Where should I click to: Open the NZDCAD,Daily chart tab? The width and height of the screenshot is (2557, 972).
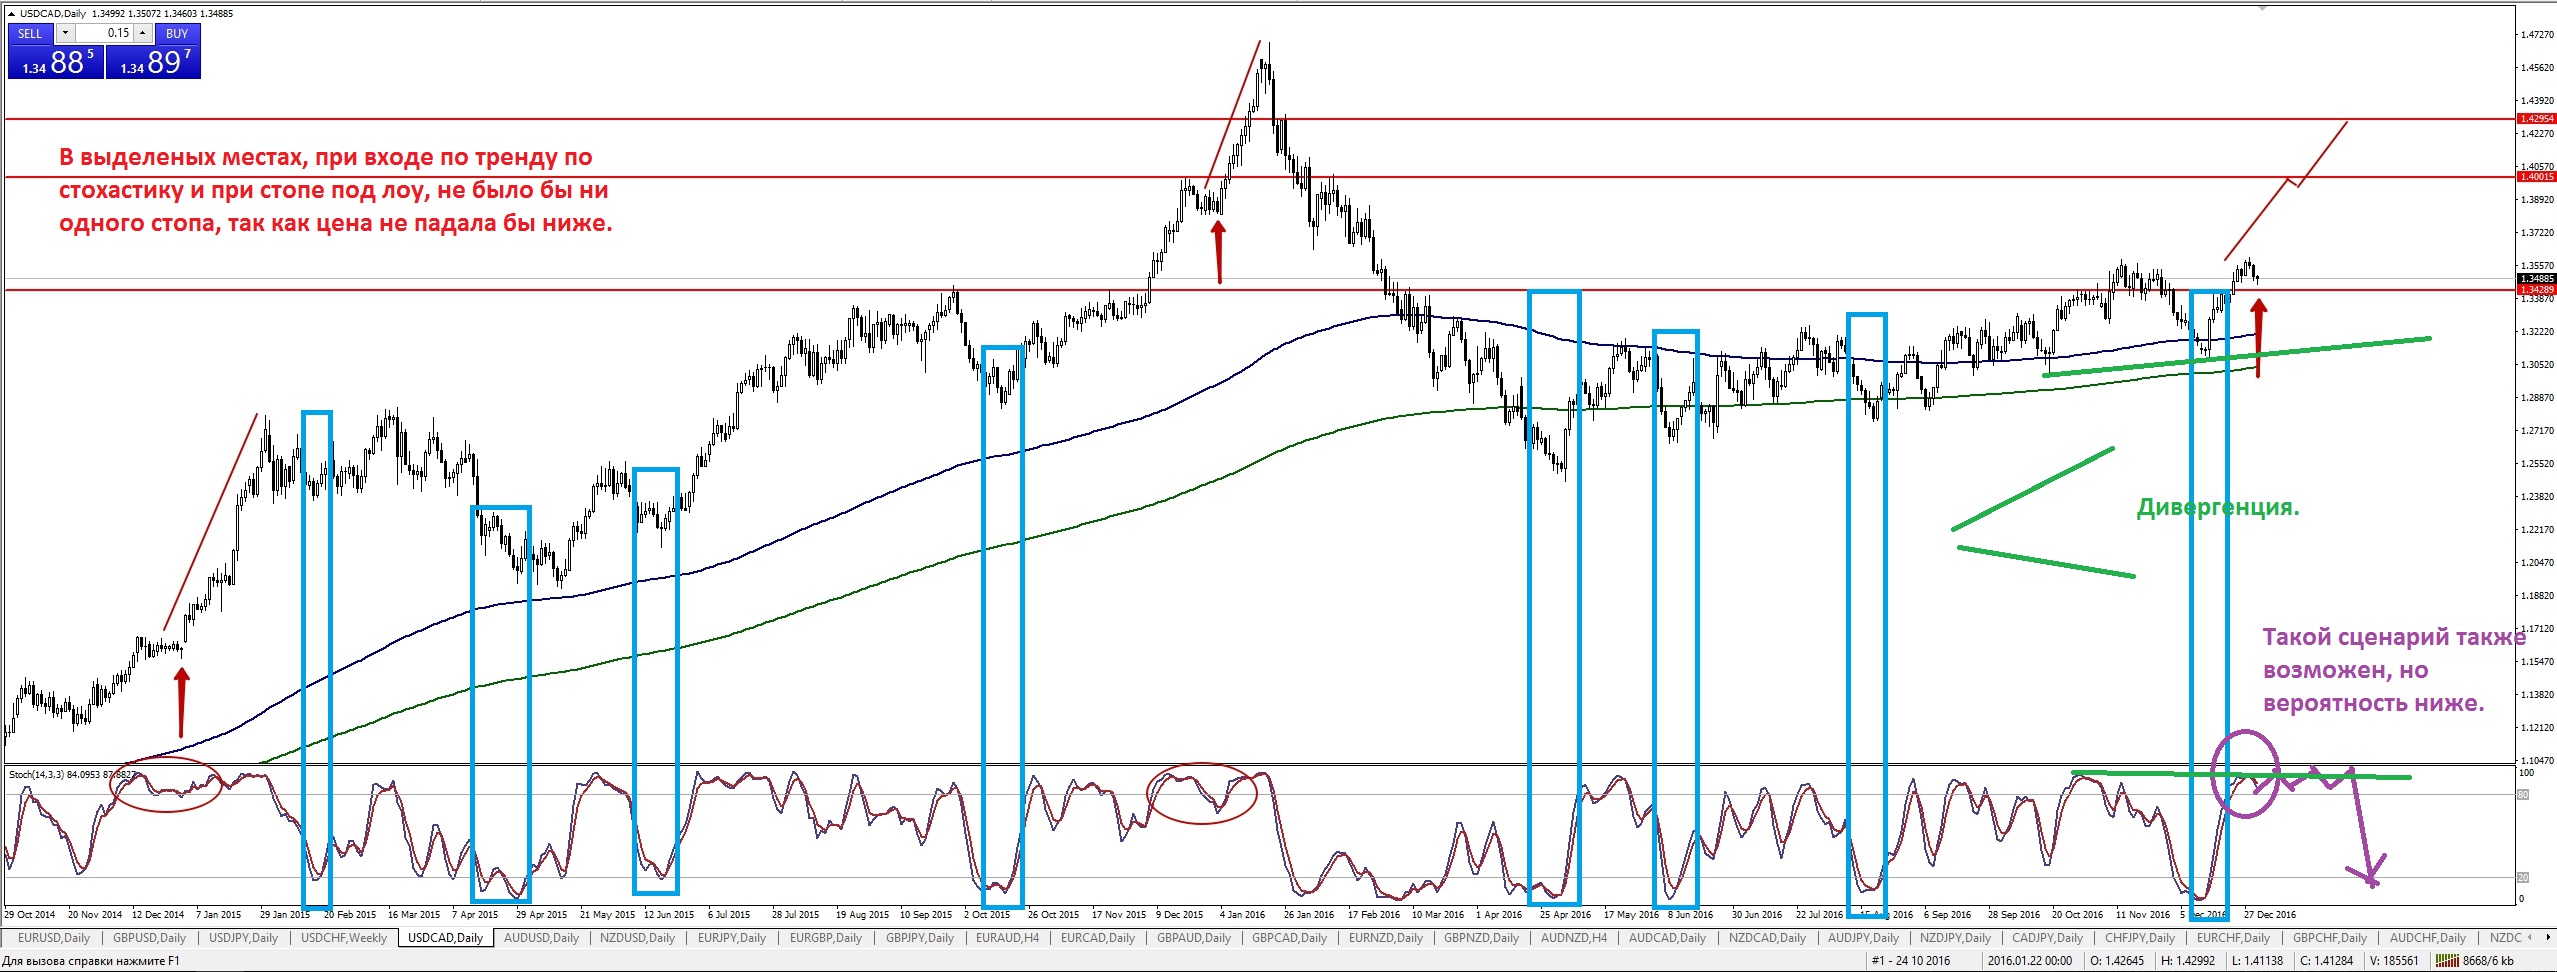tap(1767, 938)
